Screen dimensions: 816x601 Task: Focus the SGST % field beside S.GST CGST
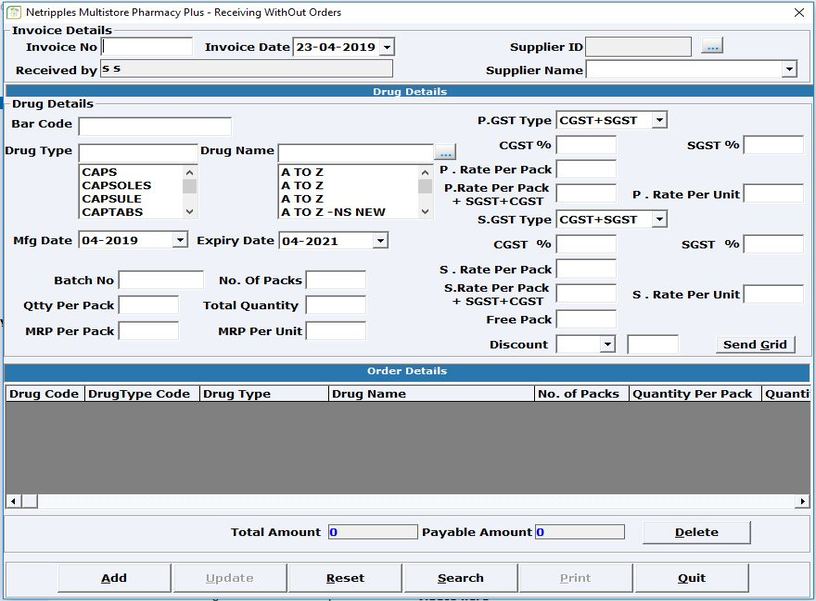pyautogui.click(x=774, y=244)
